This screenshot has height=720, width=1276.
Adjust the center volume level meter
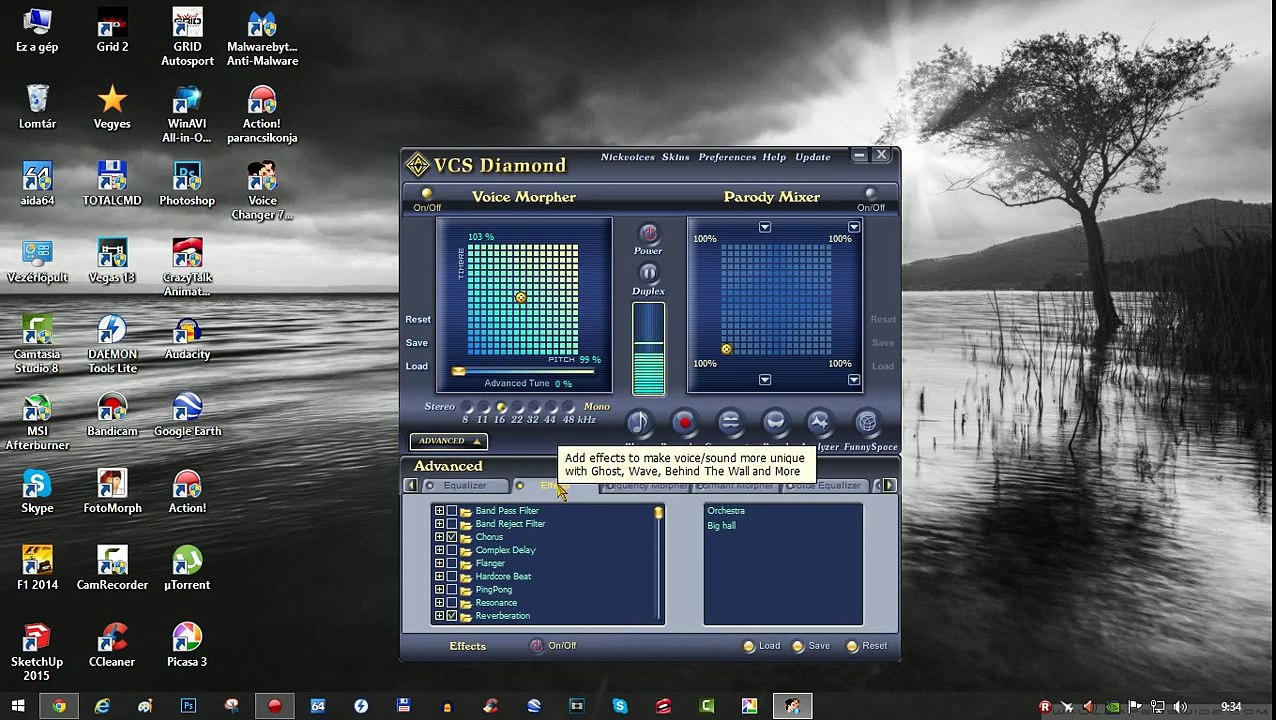648,349
